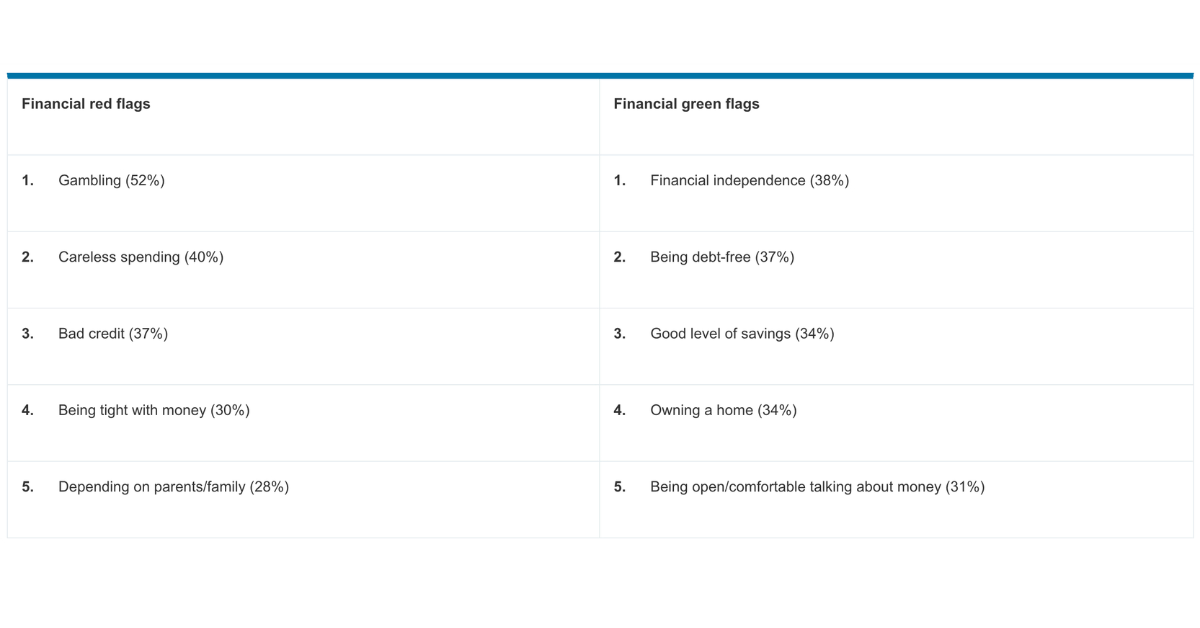Select the 'Bad credit (37%)' cell
This screenshot has height=628, width=1200.
click(303, 346)
